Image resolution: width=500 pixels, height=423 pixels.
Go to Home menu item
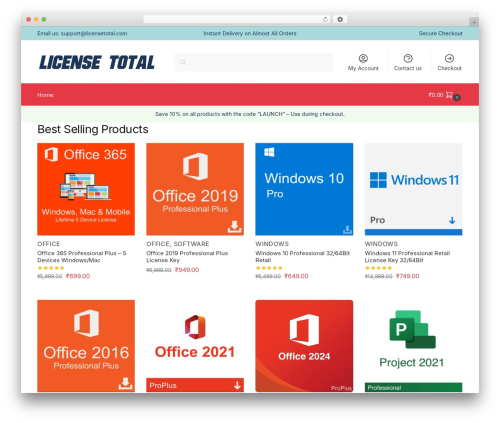45,95
